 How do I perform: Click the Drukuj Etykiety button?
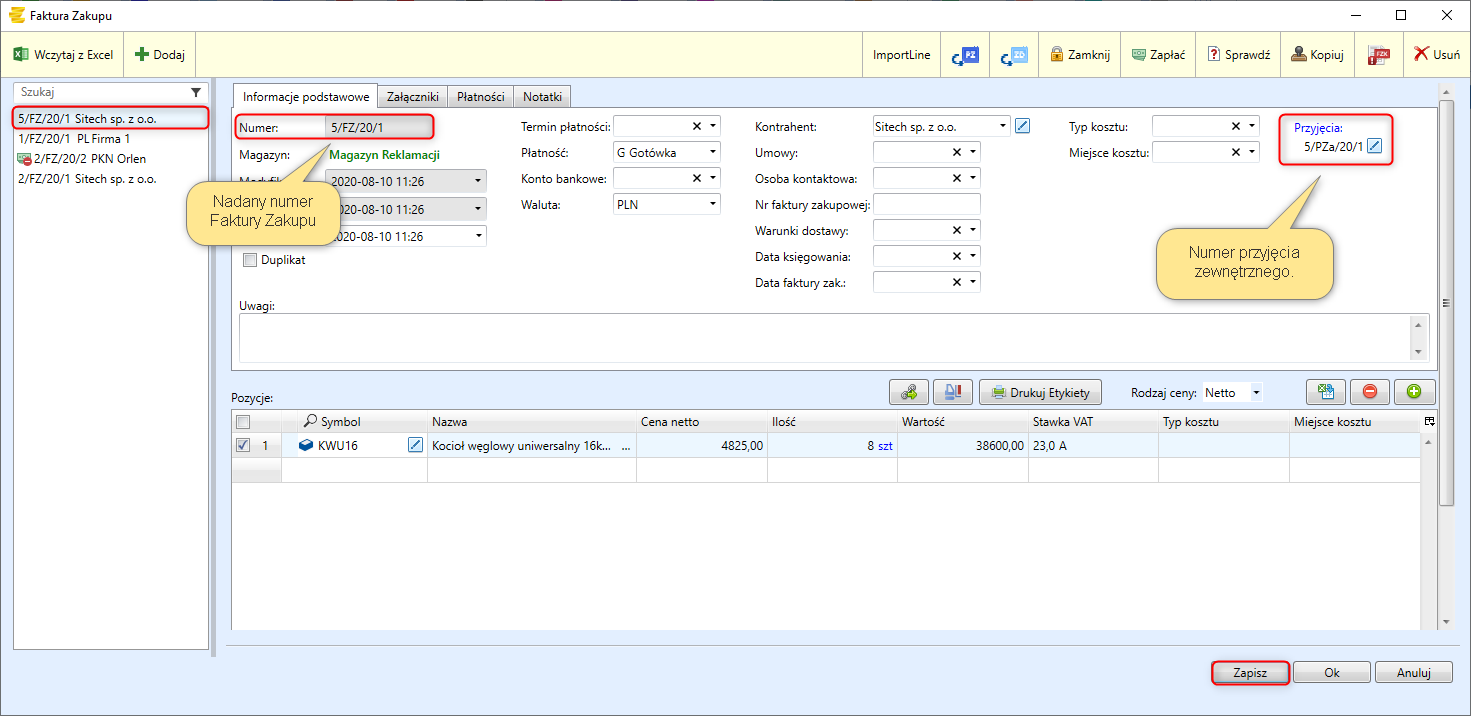pos(1040,392)
